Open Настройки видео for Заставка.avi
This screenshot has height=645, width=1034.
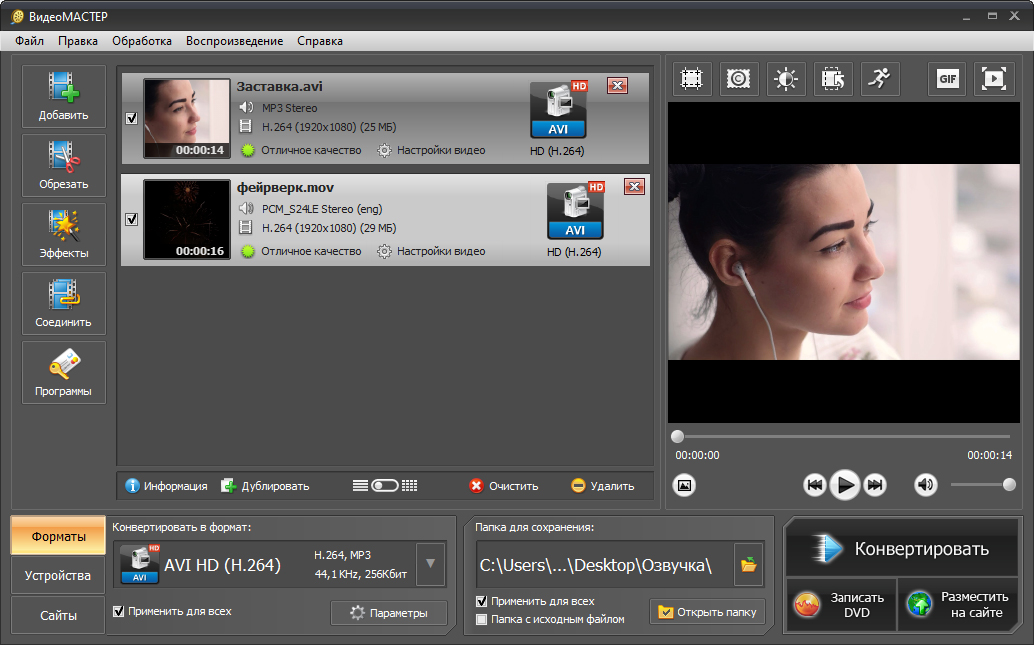[x=431, y=150]
